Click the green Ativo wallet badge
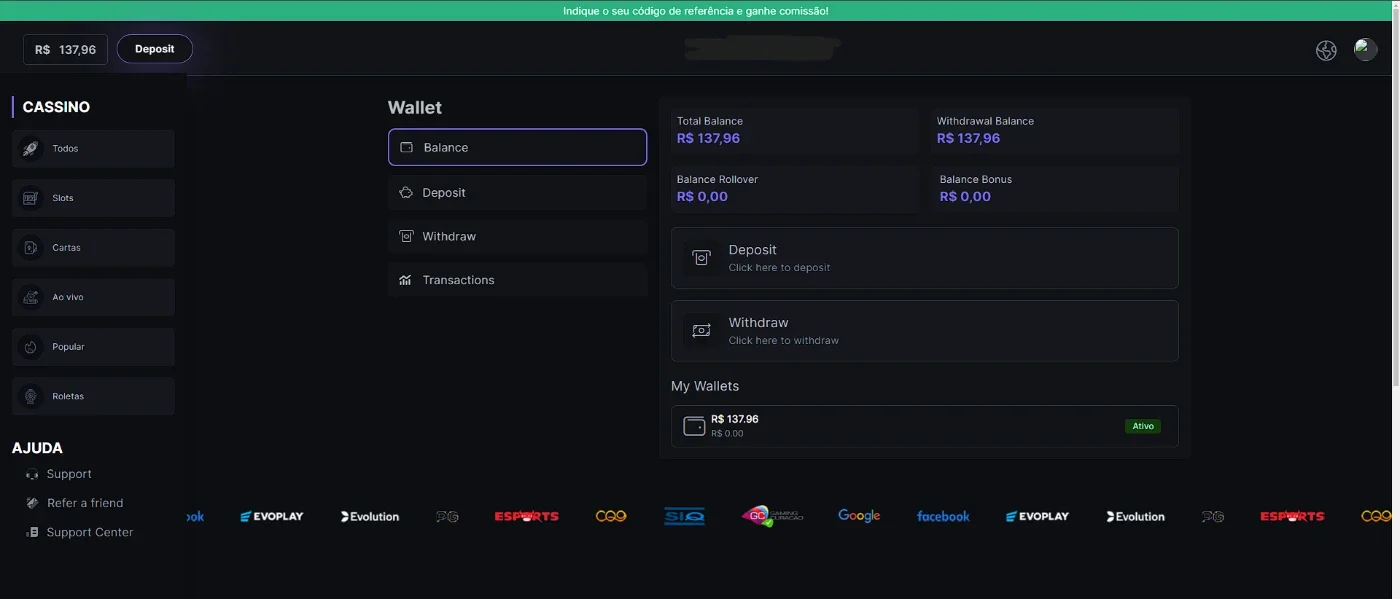 [1143, 426]
